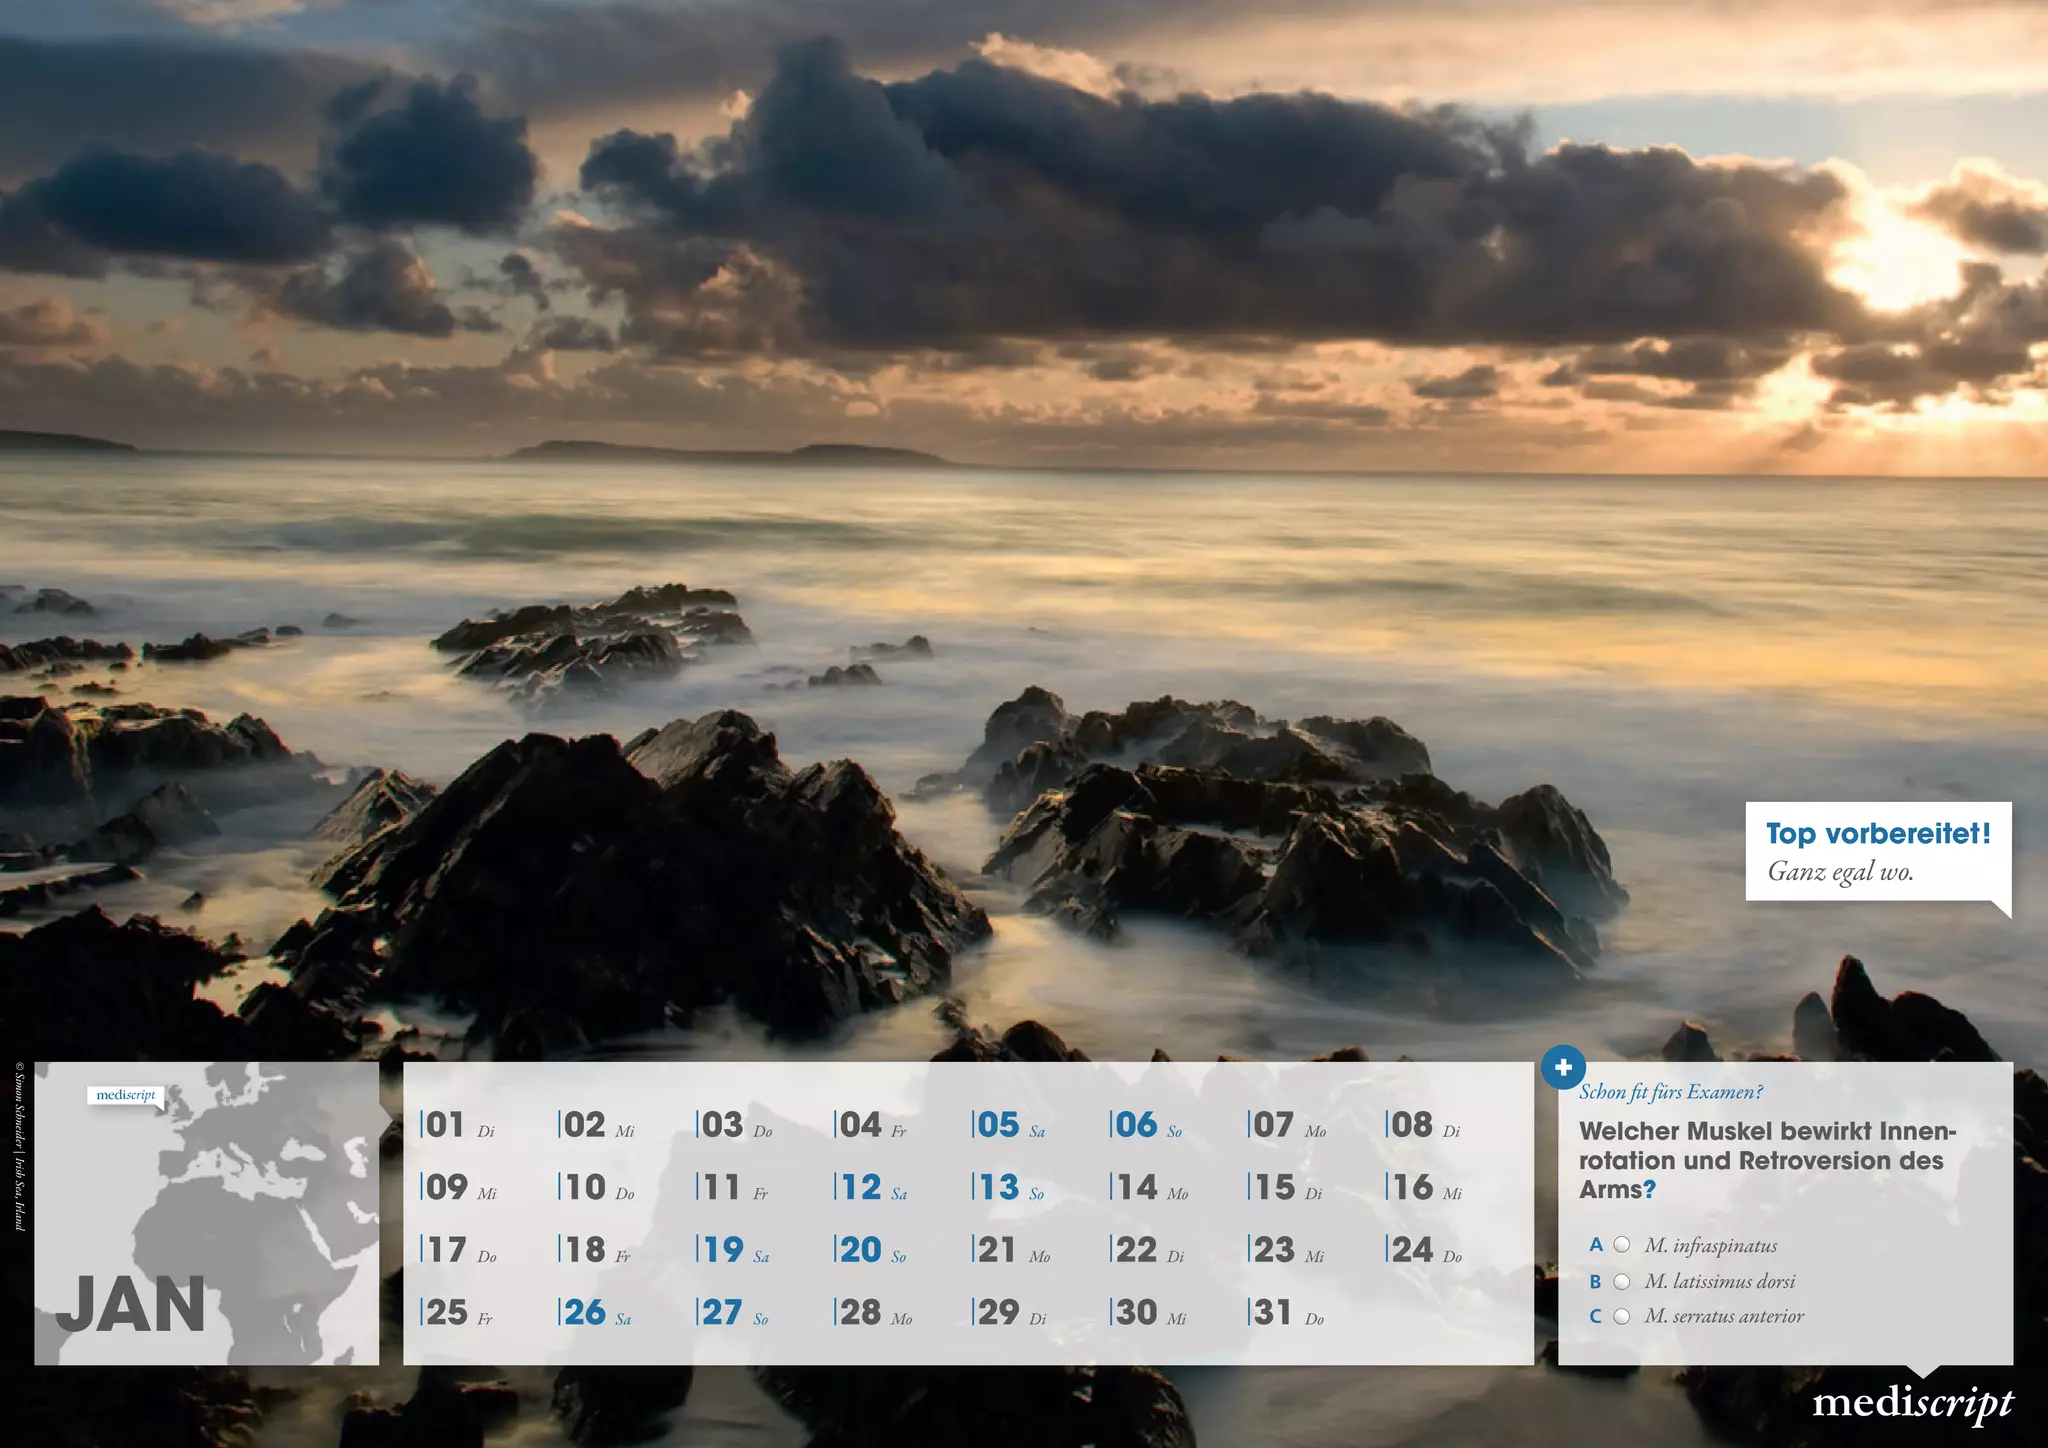Screen dimensions: 2048x1448
Task: Select answer B, M. latissimus dorsi
Action: pos(1622,1281)
